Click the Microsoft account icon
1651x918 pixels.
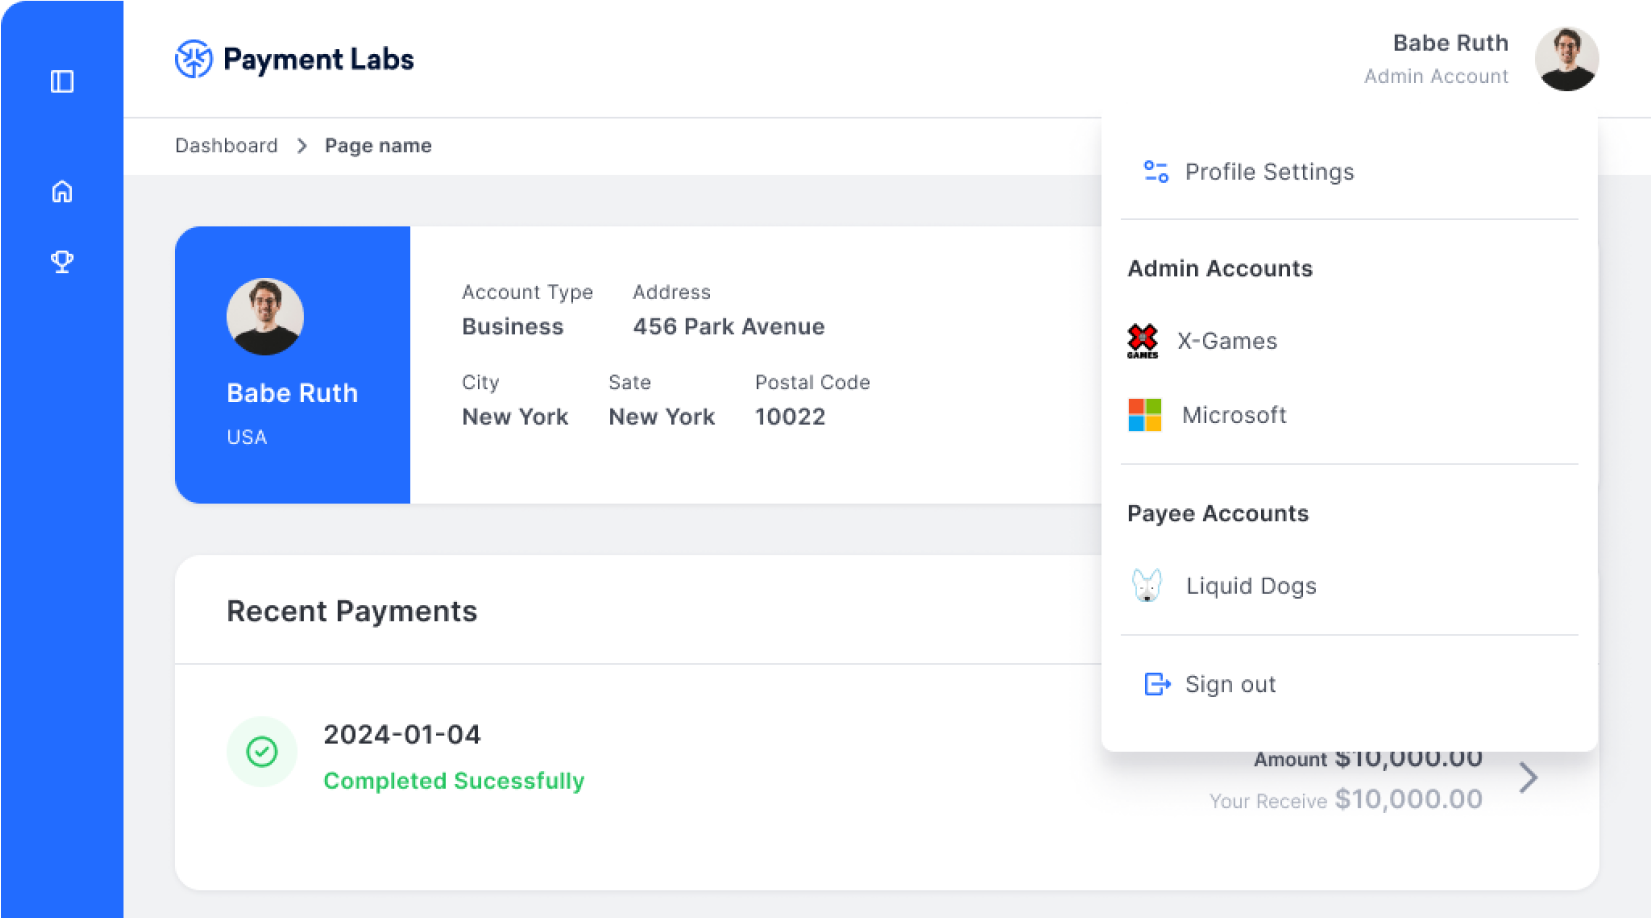pos(1143,414)
